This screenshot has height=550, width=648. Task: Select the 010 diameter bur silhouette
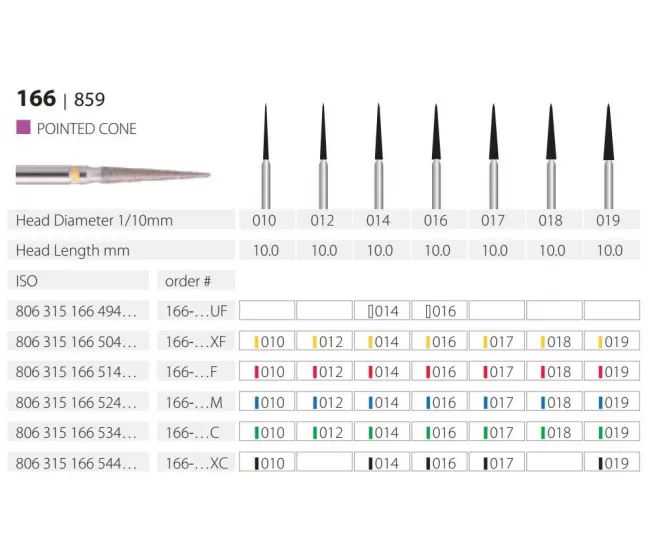(x=266, y=156)
